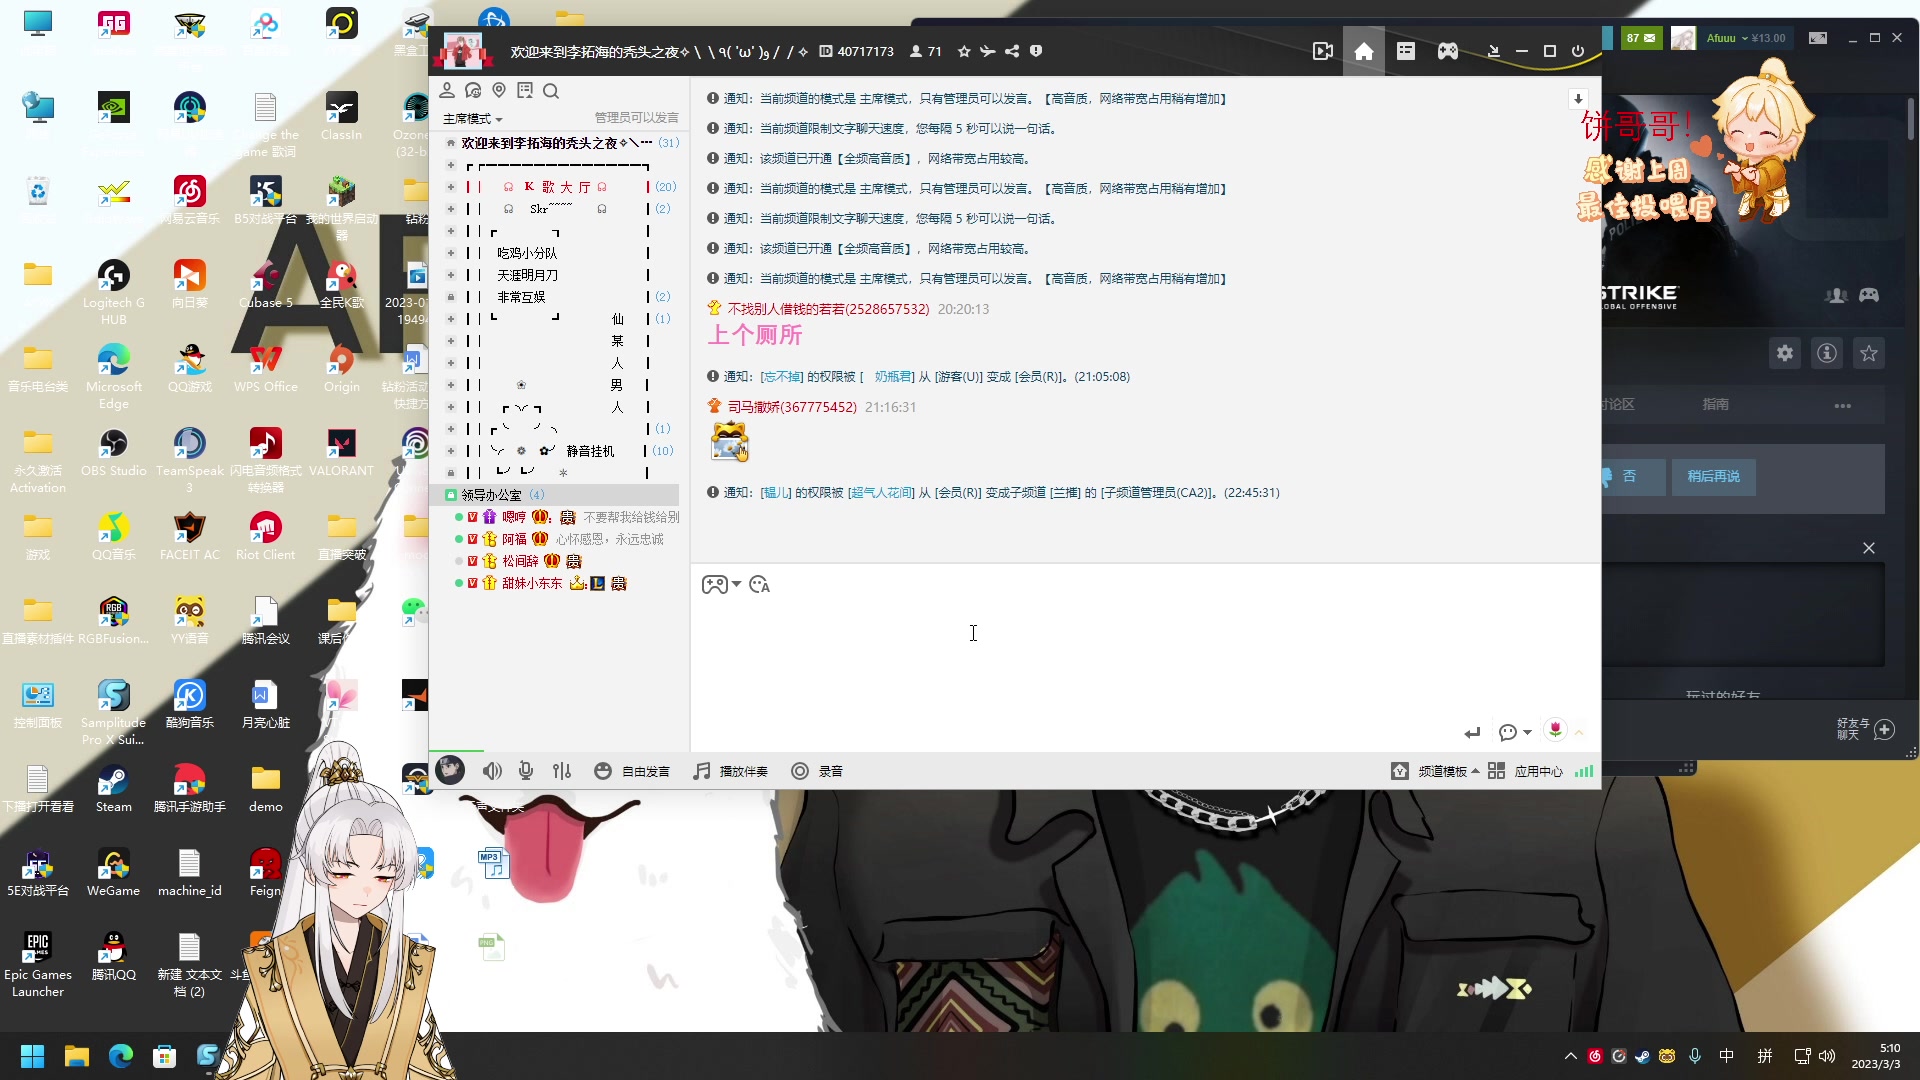1920x1080 pixels.
Task: Expand the 静音挂机 channel row
Action: point(451,451)
